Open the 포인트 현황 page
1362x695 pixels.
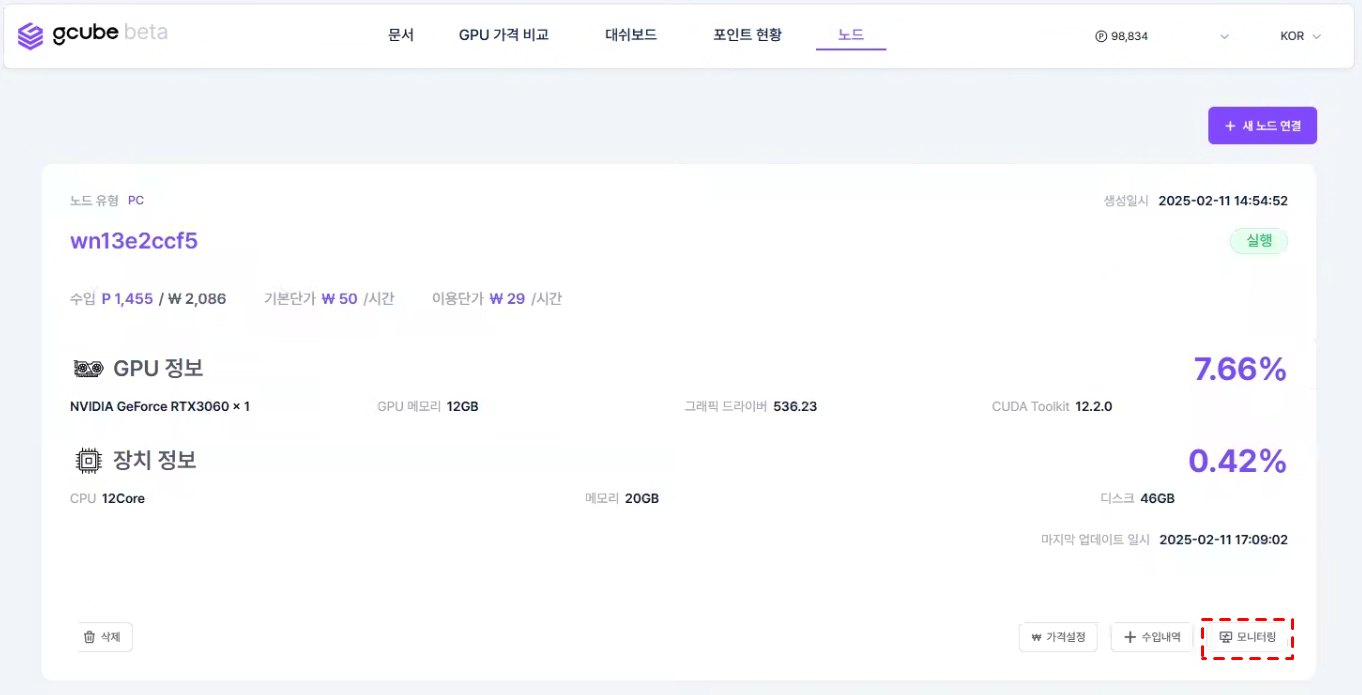747,35
